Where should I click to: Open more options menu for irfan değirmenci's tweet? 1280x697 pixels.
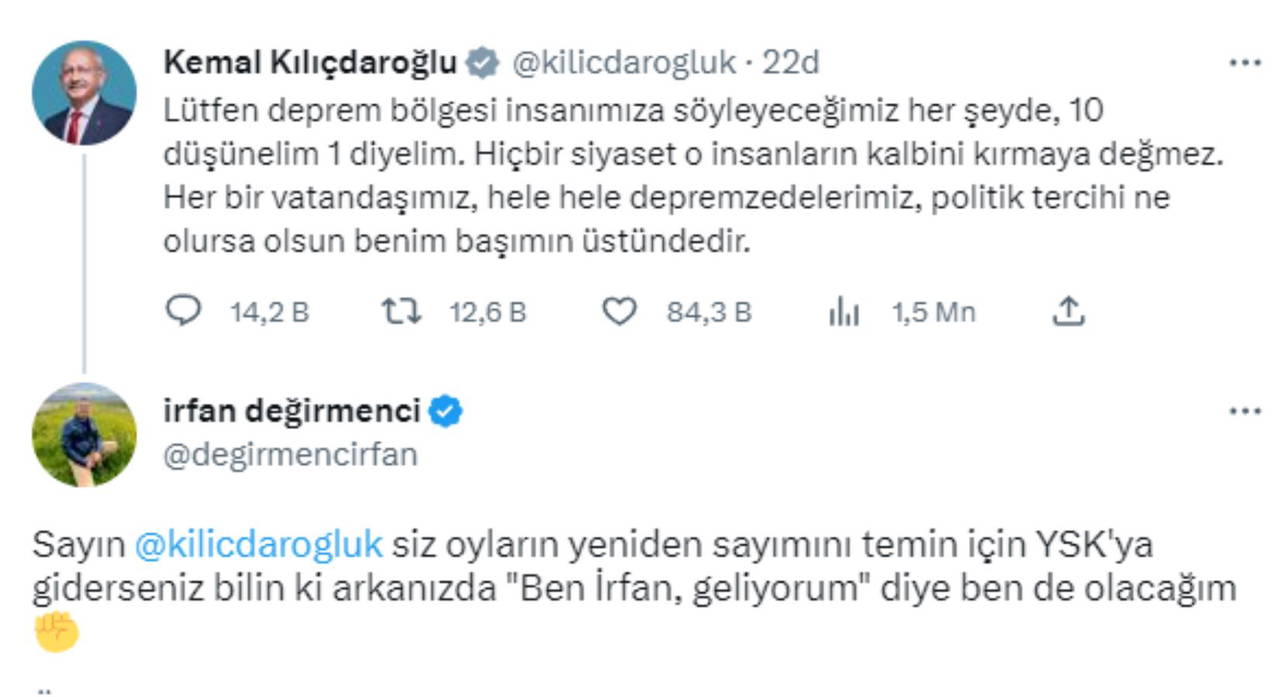(1244, 411)
